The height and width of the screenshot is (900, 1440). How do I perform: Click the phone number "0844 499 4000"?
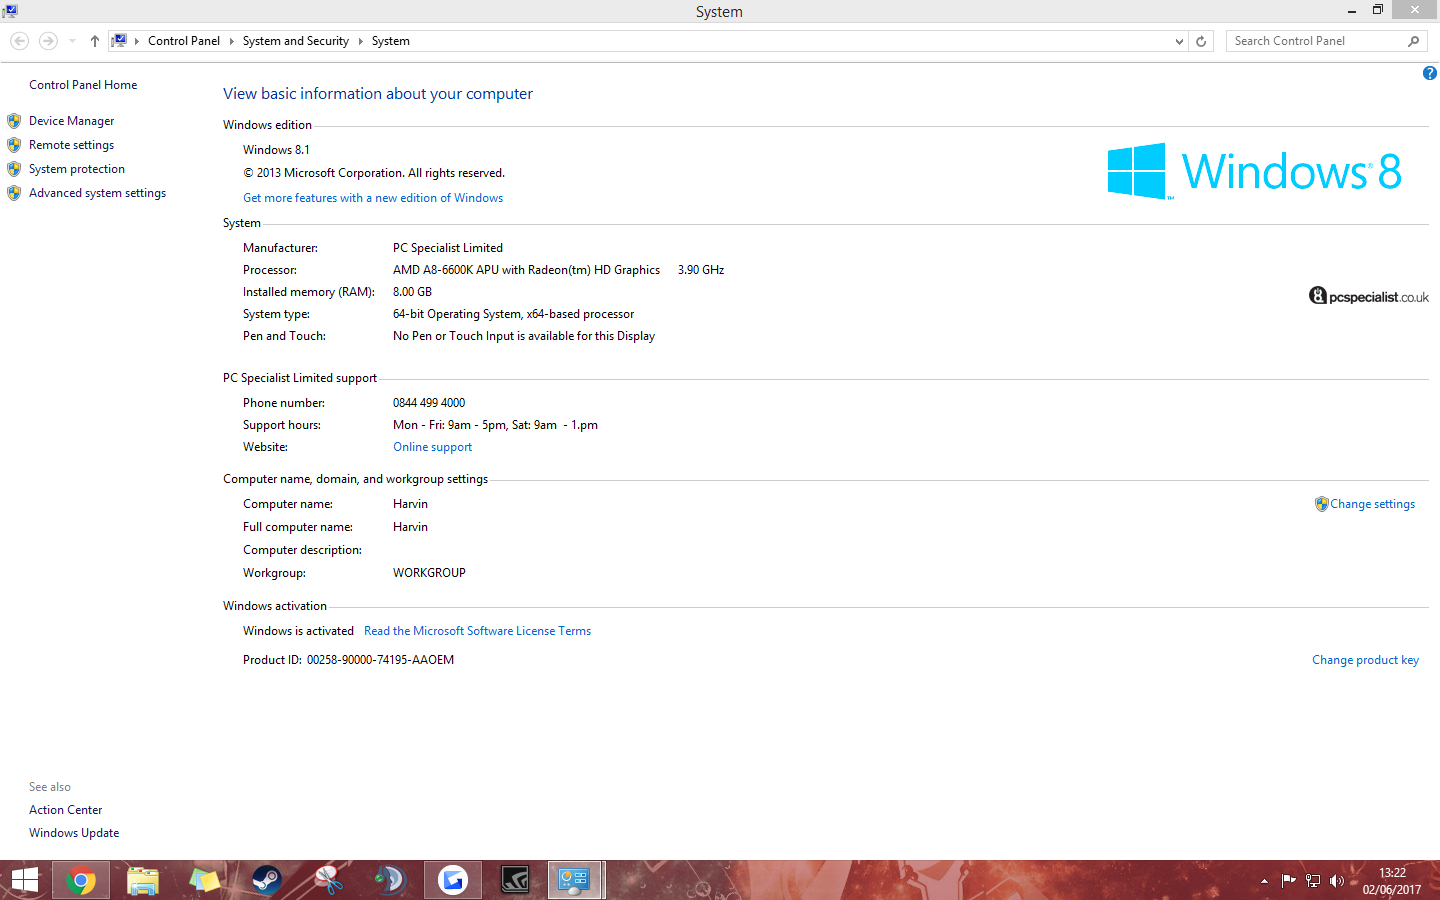(429, 403)
